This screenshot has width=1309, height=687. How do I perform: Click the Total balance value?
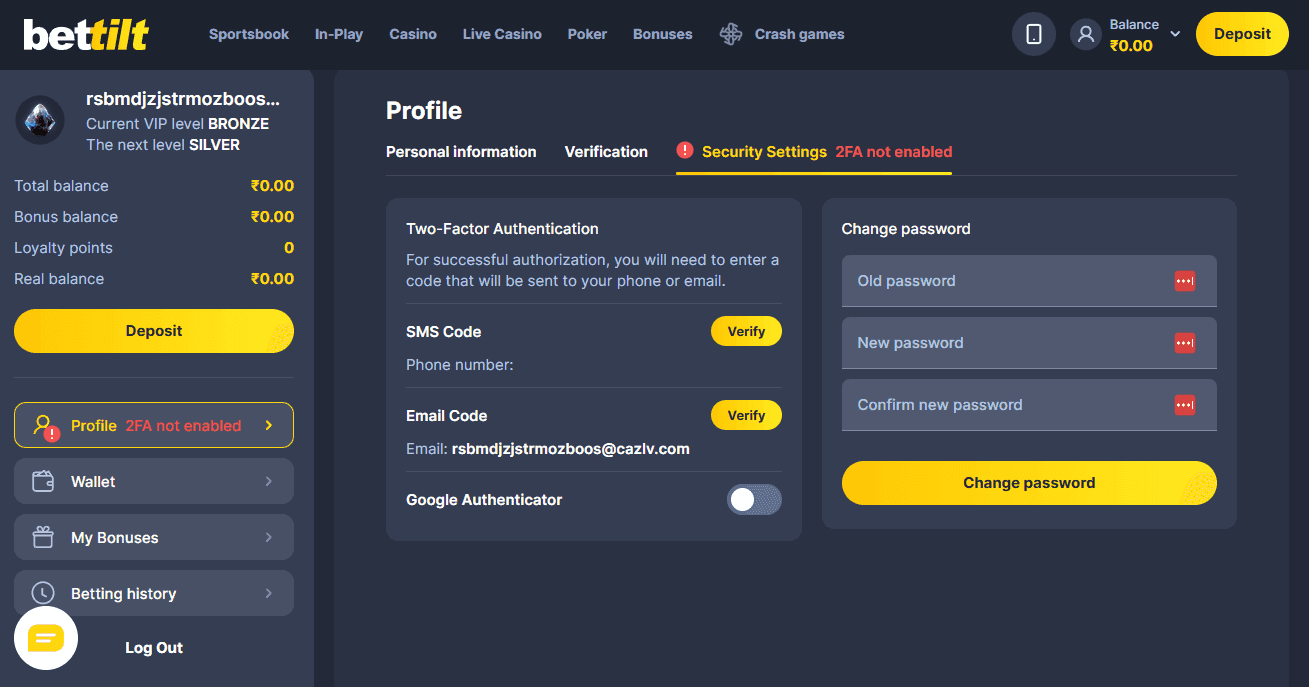click(272, 186)
